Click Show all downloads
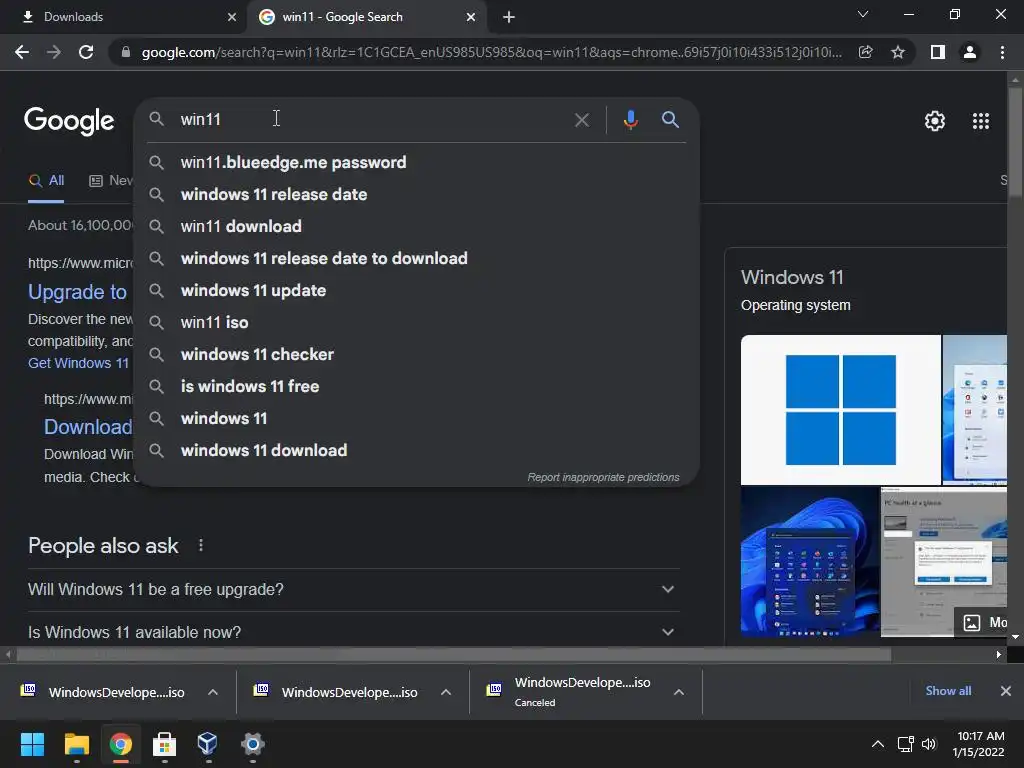 point(948,691)
